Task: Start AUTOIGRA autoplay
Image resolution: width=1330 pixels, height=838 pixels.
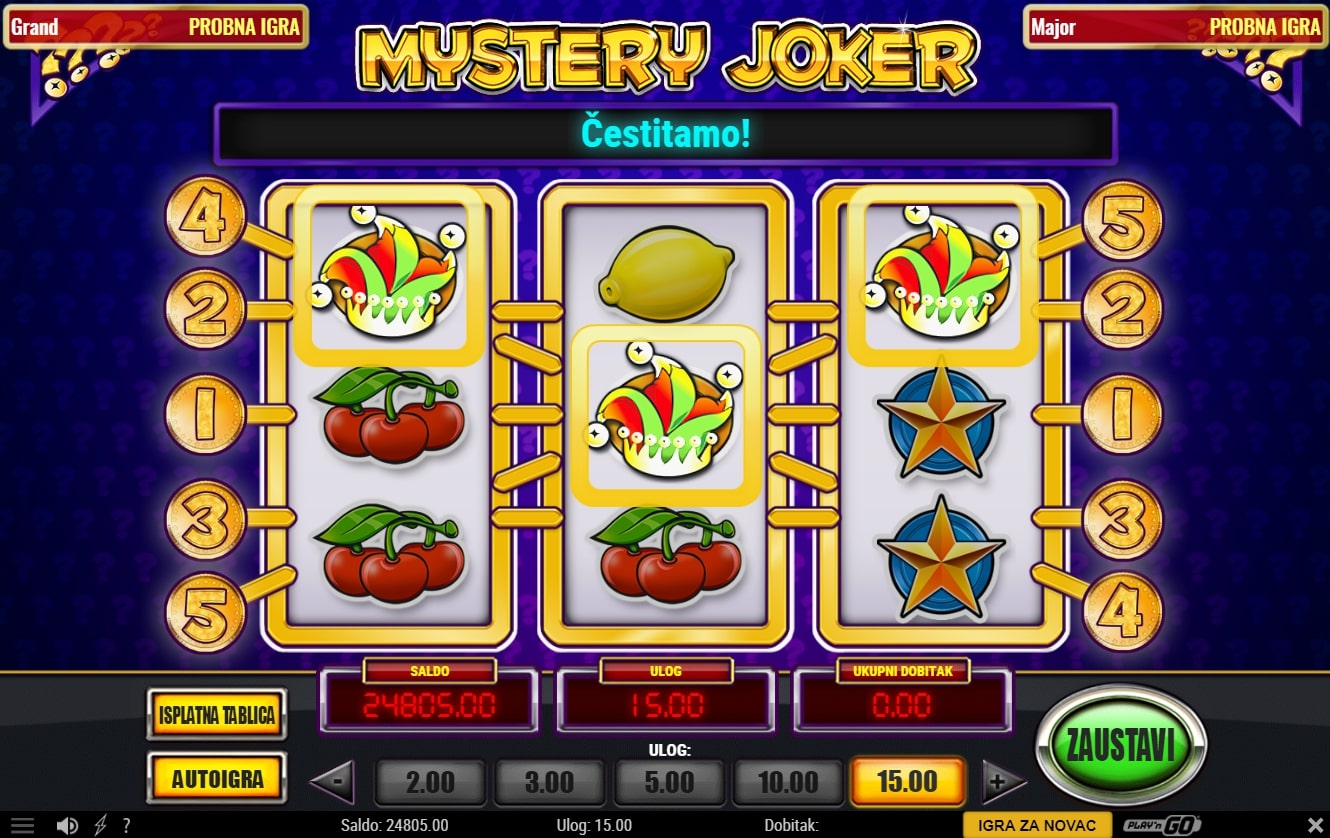Action: coord(216,778)
